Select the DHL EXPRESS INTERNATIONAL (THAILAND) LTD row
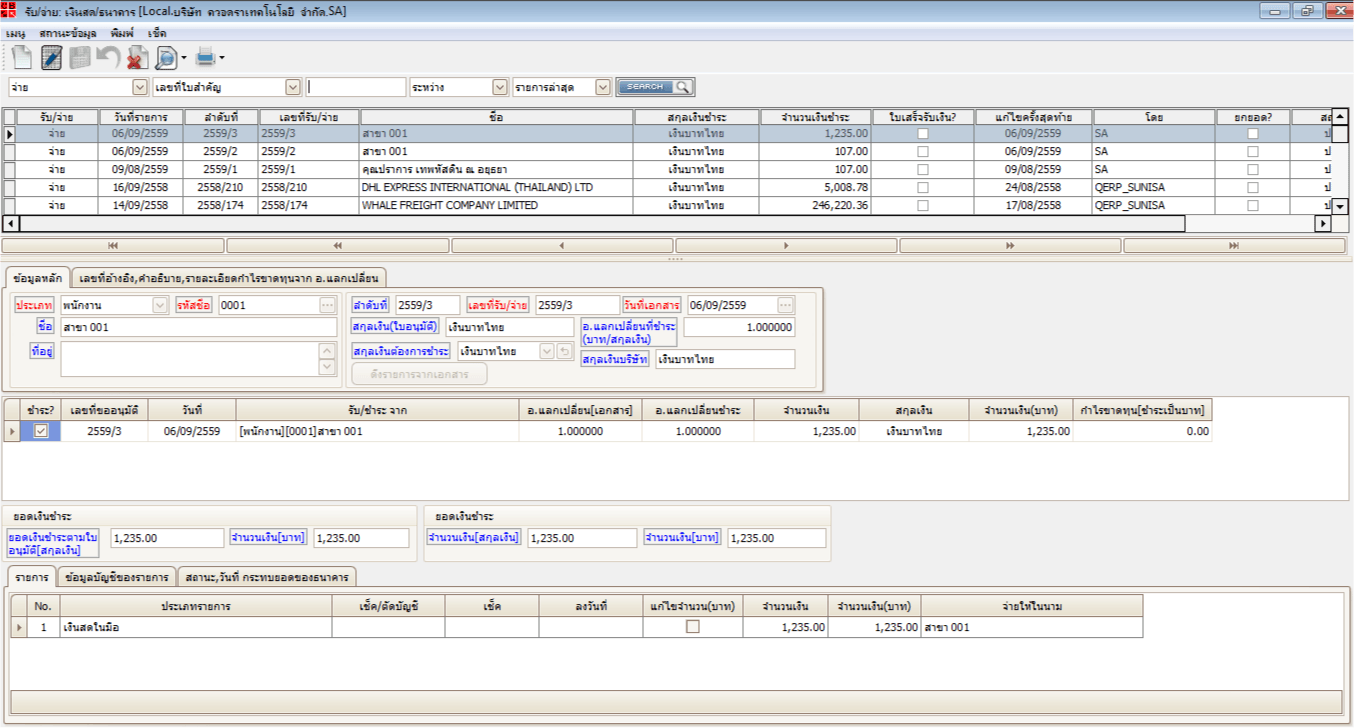 [668, 187]
